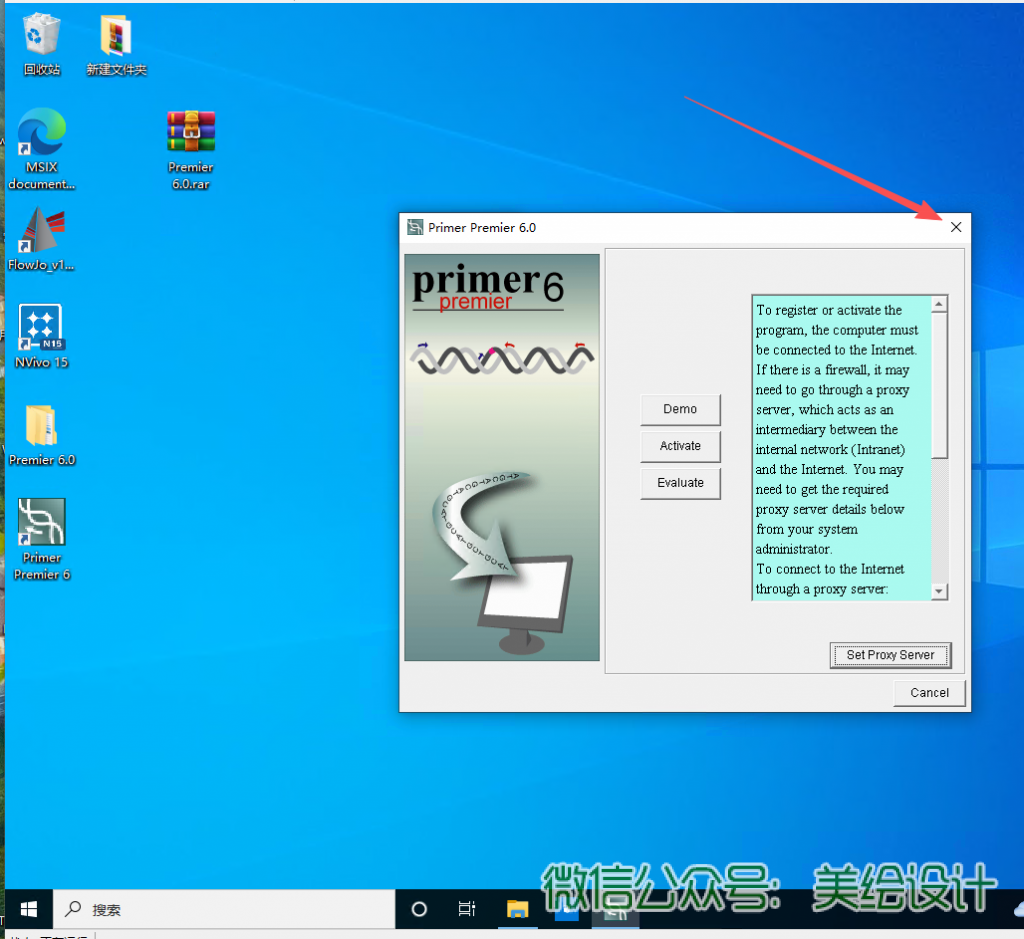The height and width of the screenshot is (939, 1024).
Task: Close the Primer Premier 6.0 window
Action: [956, 227]
